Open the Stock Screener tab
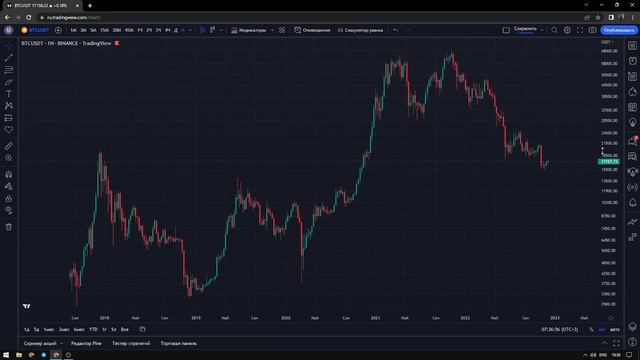640x360 pixels. pyautogui.click(x=40, y=344)
